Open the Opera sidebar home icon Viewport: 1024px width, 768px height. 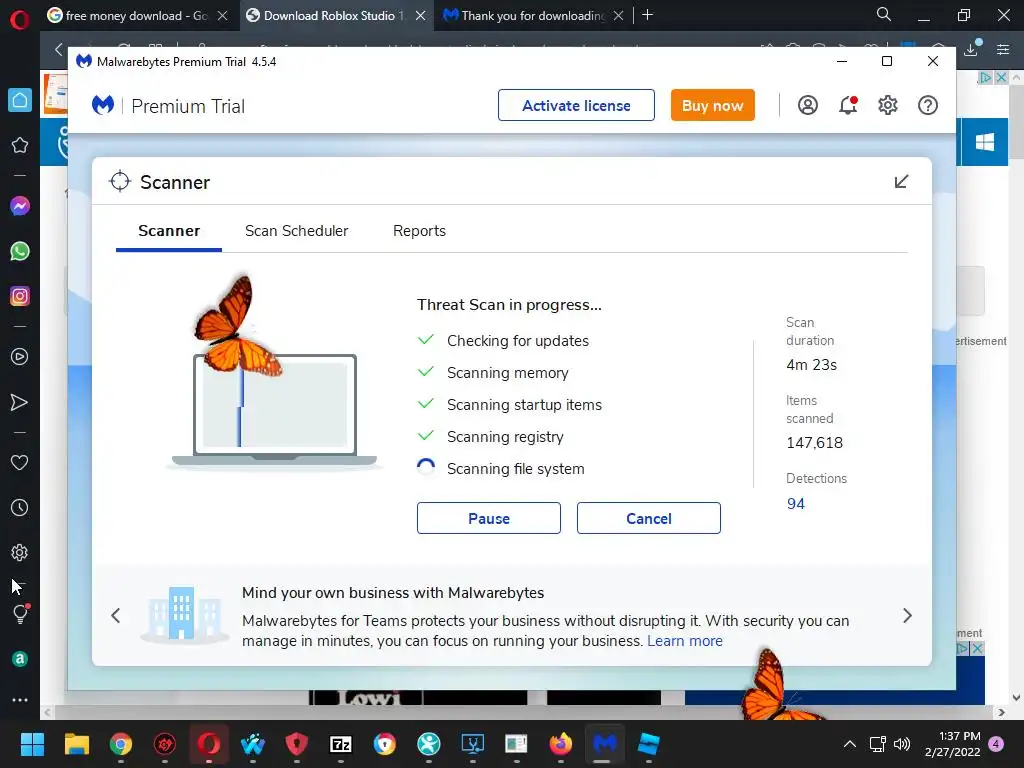tap(20, 100)
